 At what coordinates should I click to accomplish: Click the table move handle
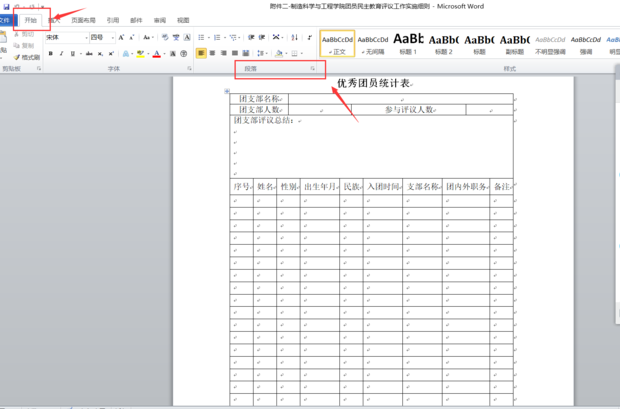click(227, 91)
